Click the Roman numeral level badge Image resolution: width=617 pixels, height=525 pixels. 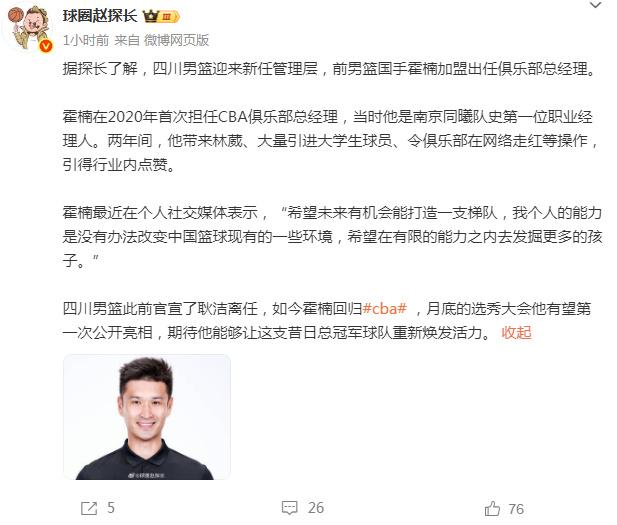pyautogui.click(x=169, y=17)
